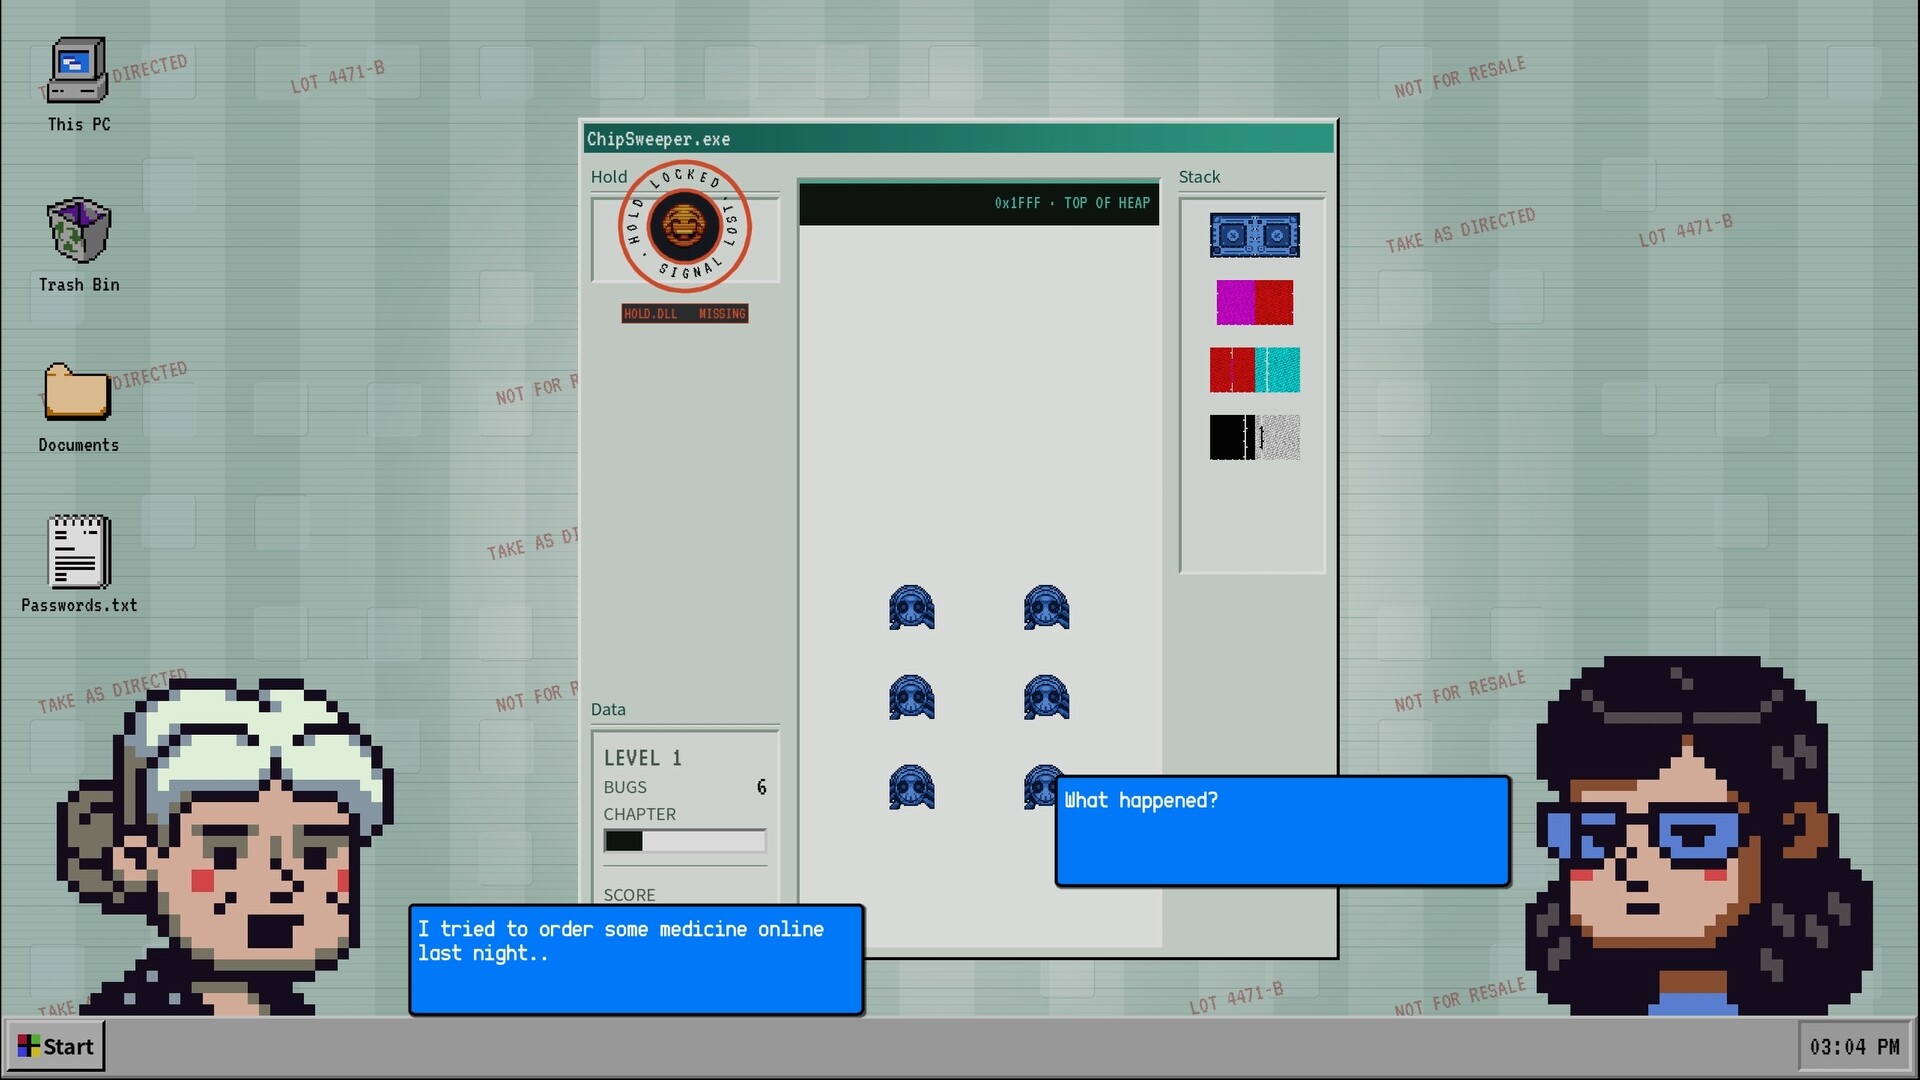
Task: Click the 03:04 PM taskbar clock
Action: tap(1855, 1046)
